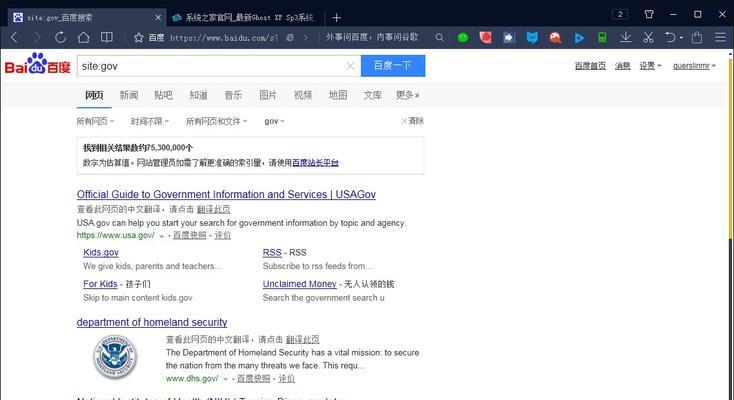Click the undo closed tab icon

tap(670, 37)
